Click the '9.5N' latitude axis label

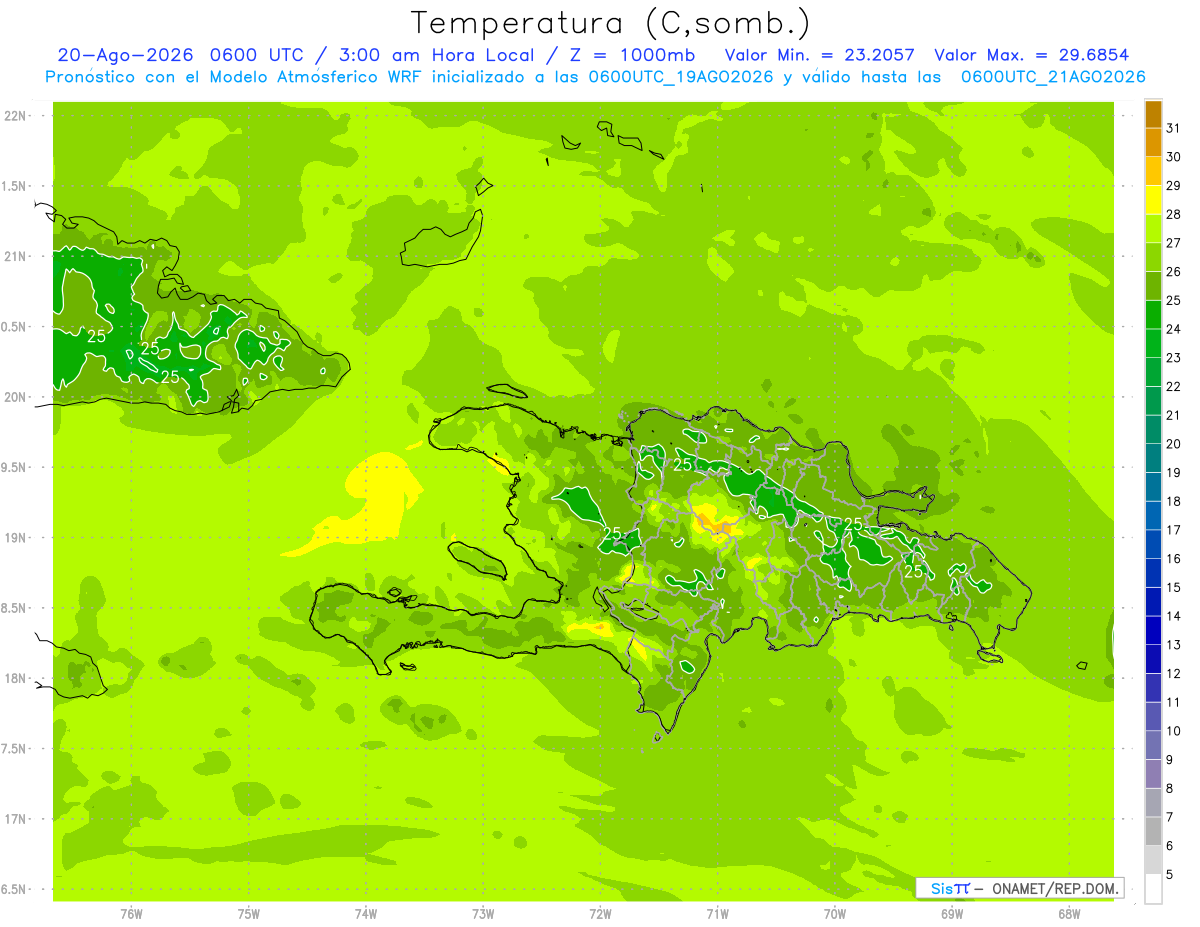15,467
